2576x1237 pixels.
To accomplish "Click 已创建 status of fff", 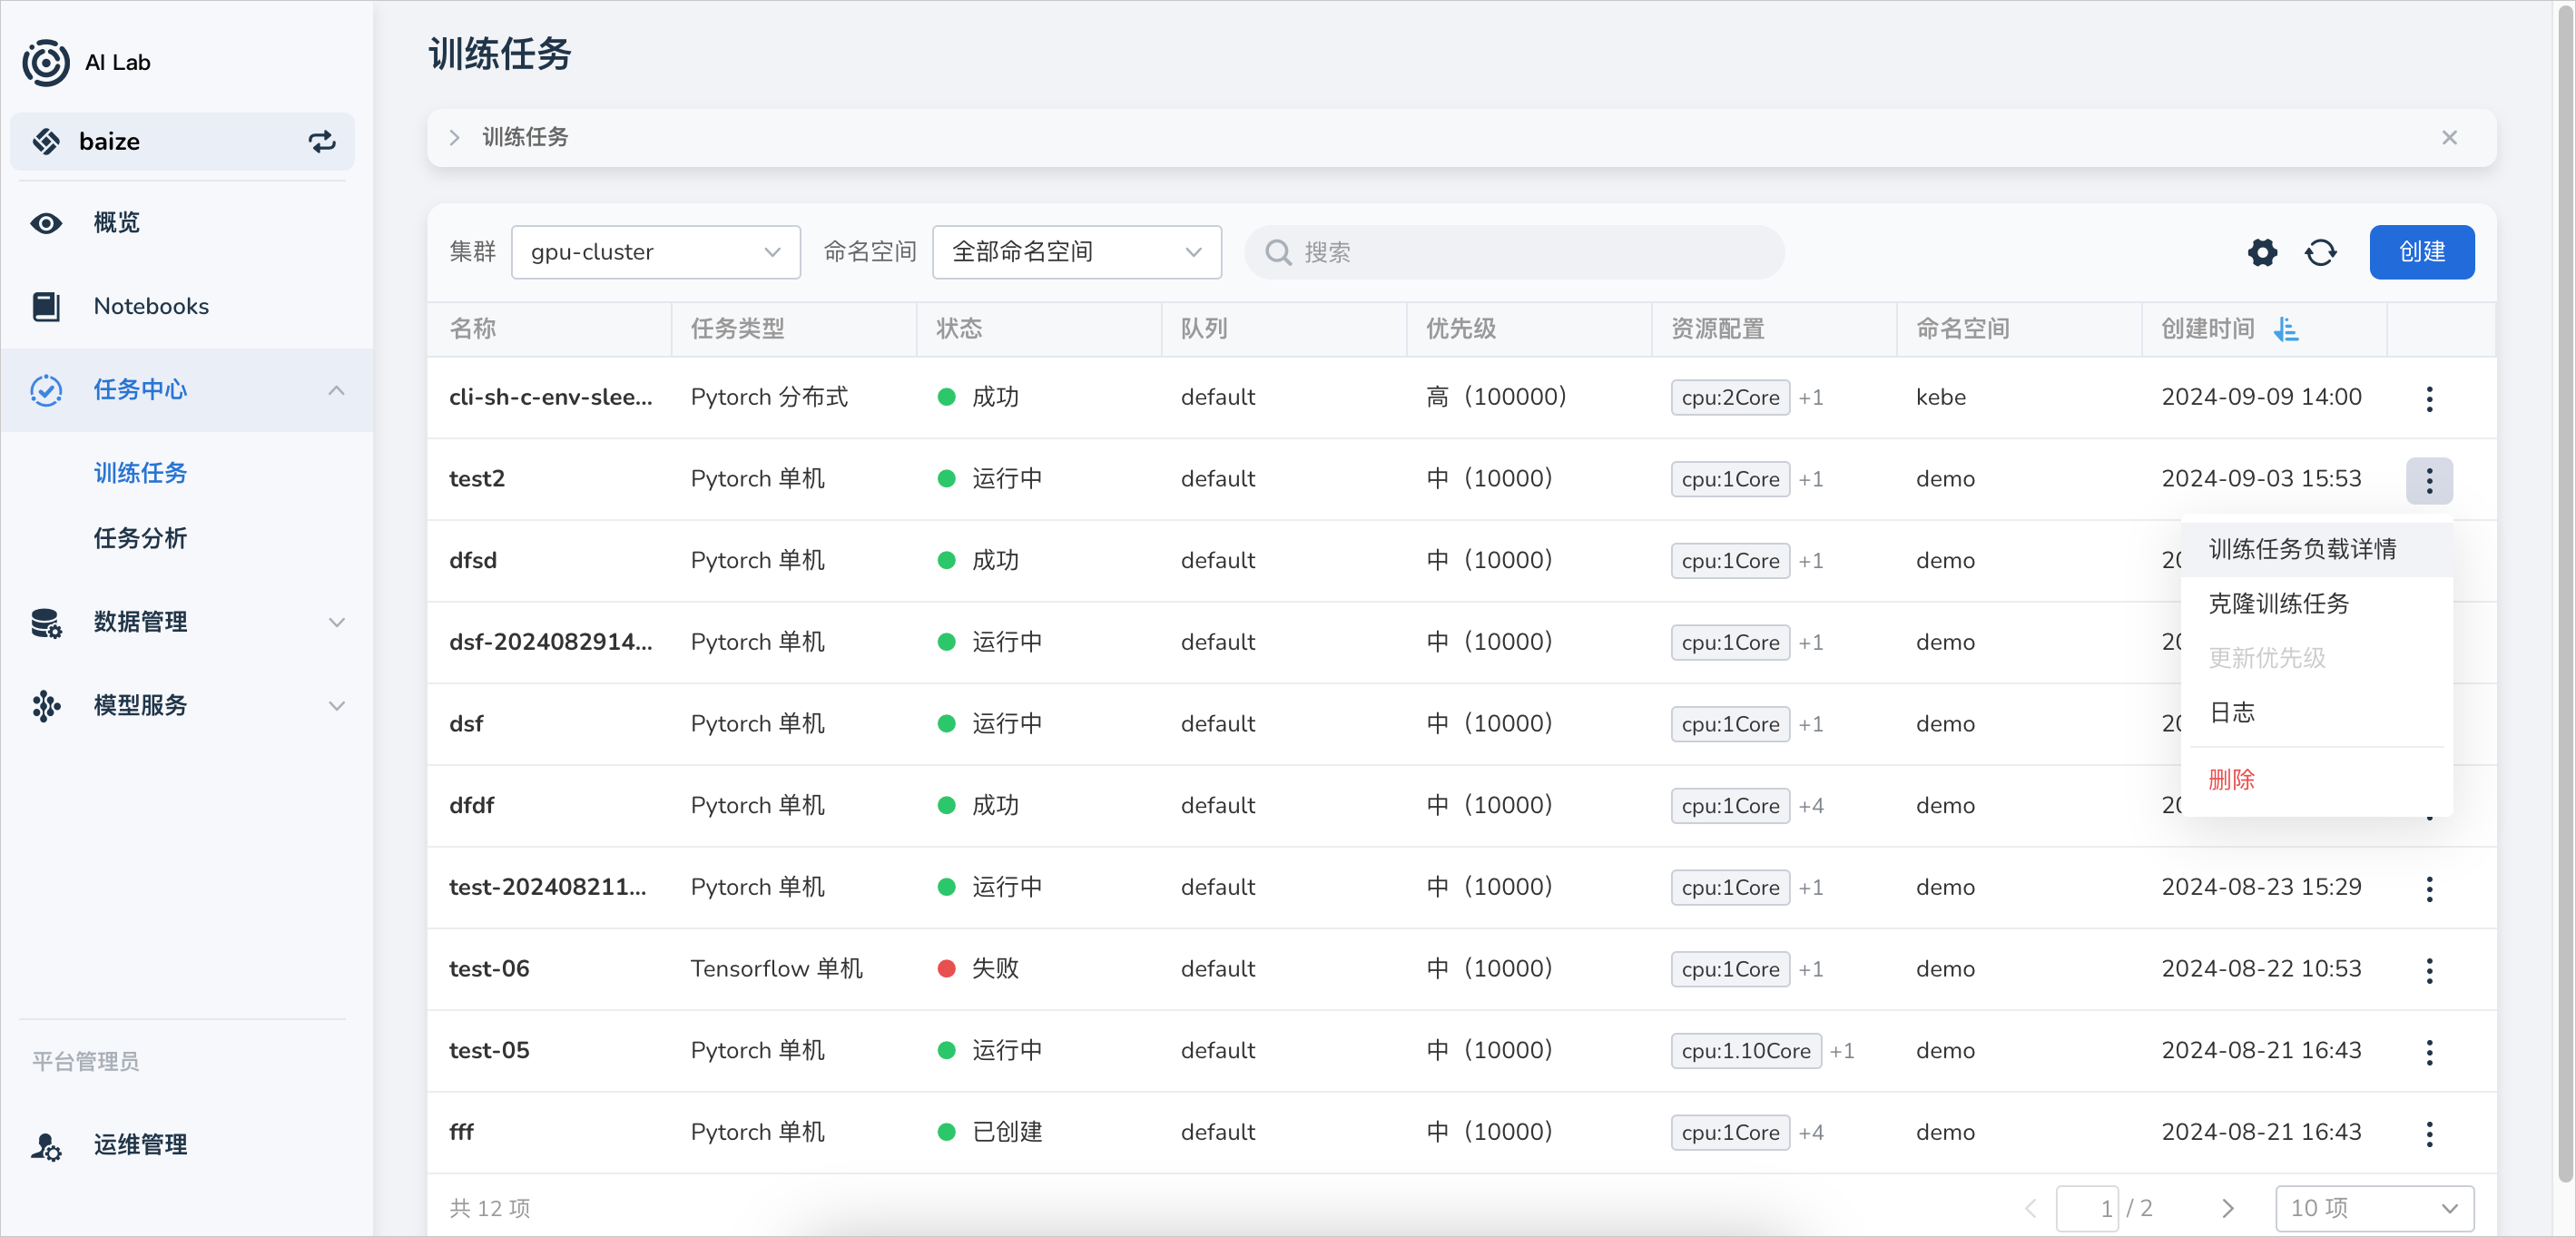I will coord(1007,1132).
